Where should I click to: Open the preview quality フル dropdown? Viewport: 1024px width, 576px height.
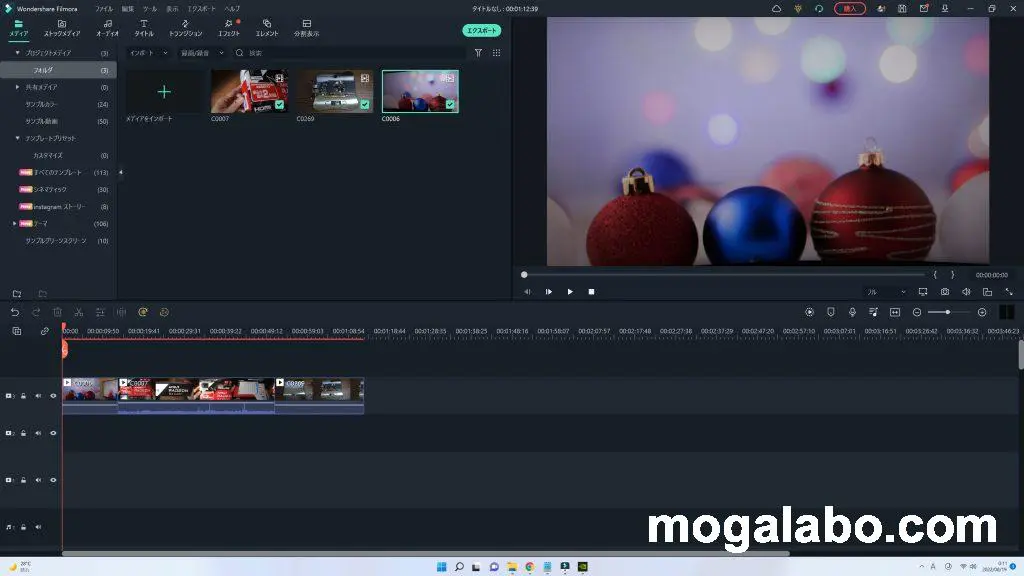click(x=886, y=292)
